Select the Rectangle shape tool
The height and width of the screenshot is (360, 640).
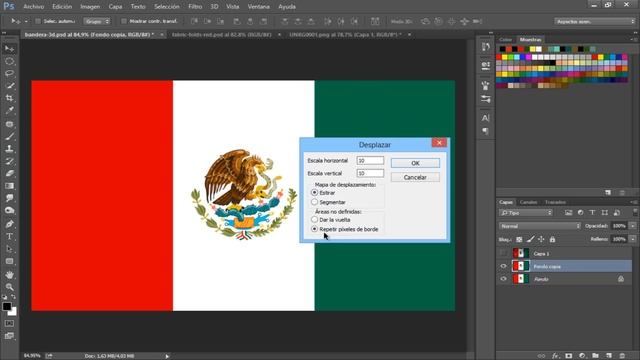pyautogui.click(x=9, y=261)
